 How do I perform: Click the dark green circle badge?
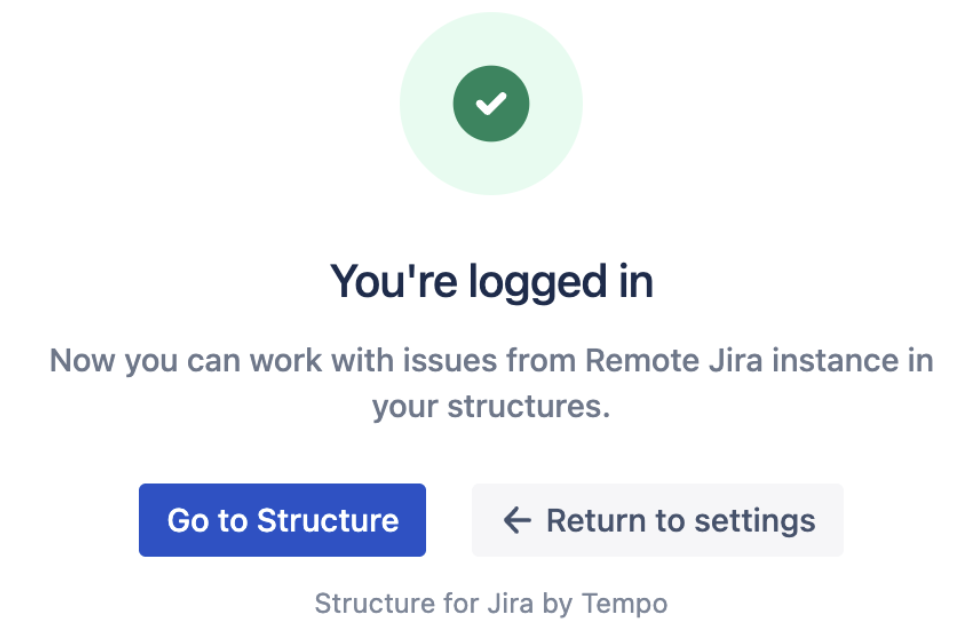[x=491, y=104]
